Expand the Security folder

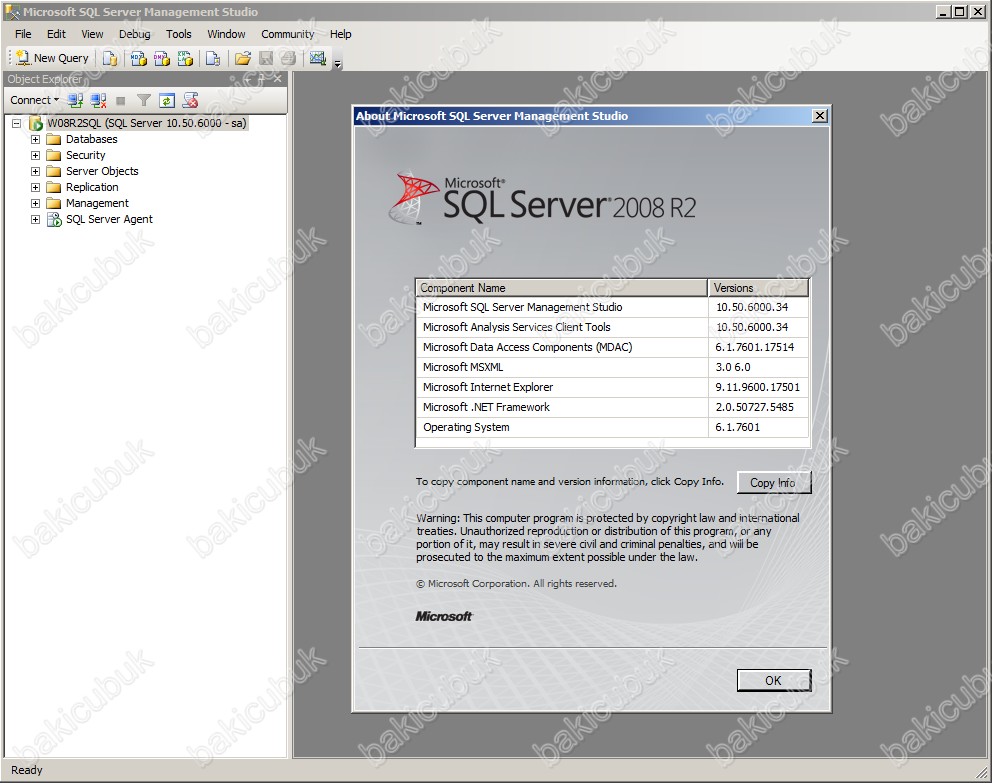tap(35, 155)
